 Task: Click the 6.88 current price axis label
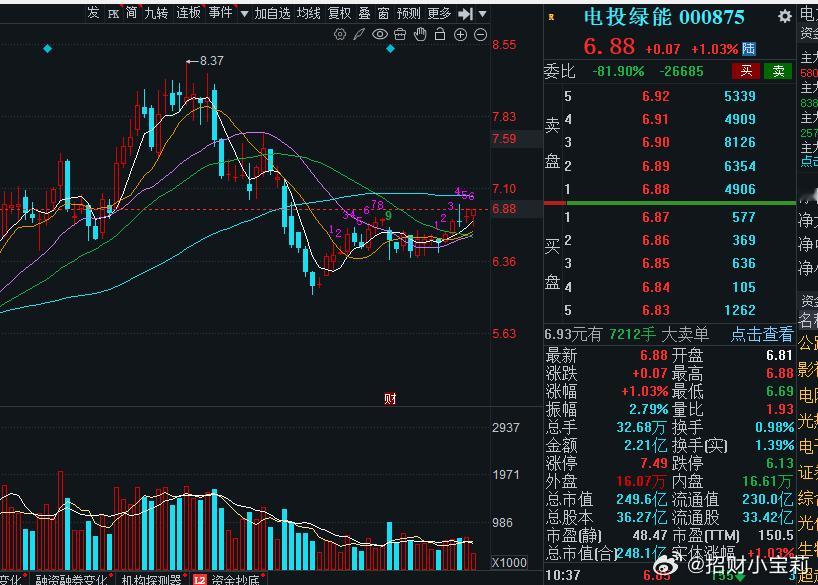(504, 209)
